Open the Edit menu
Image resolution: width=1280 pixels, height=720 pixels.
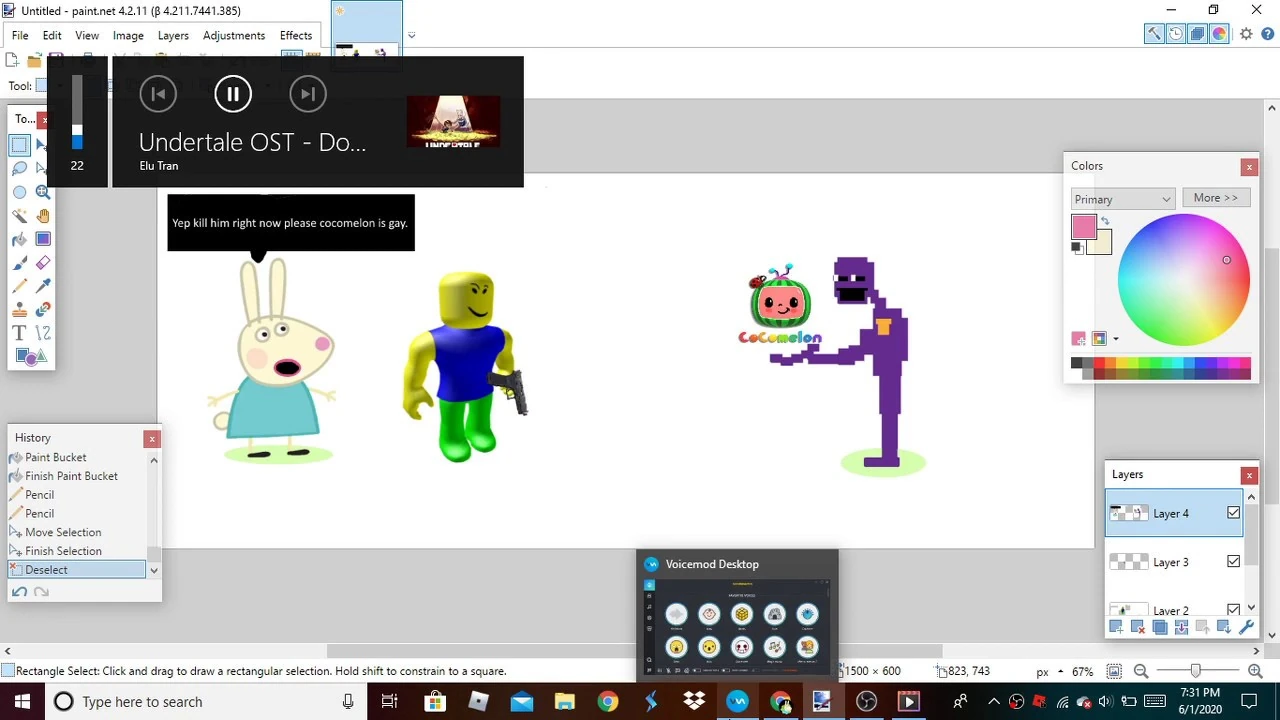[52, 35]
